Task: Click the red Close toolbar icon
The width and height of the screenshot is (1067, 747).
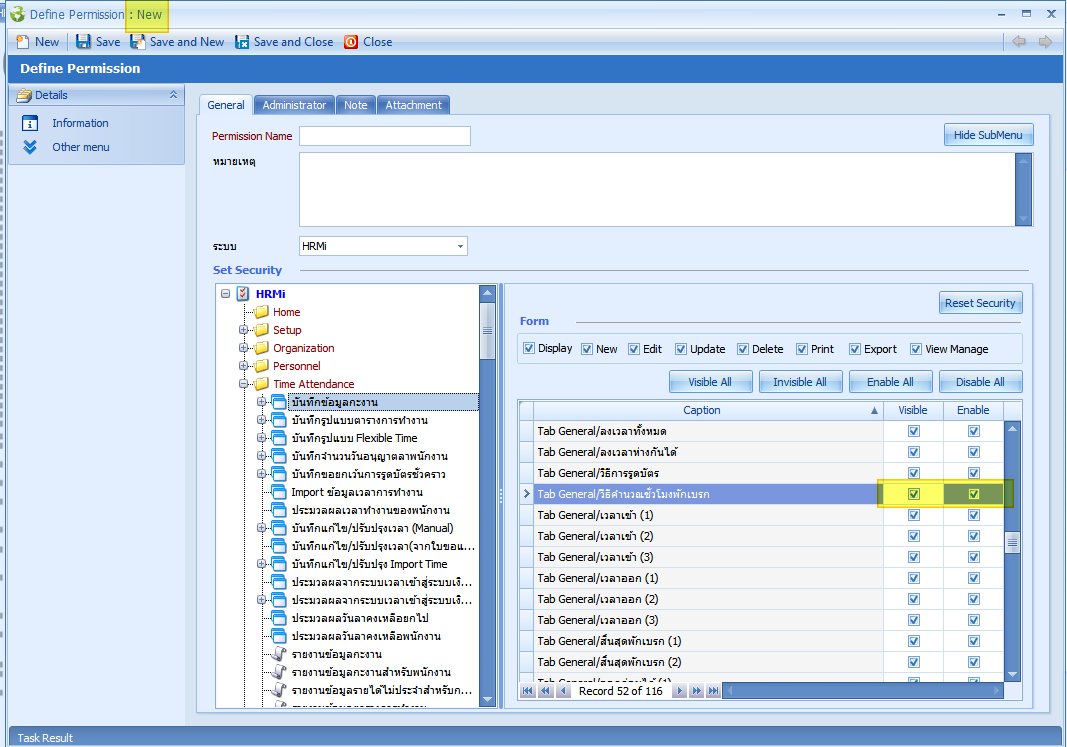Action: 351,42
